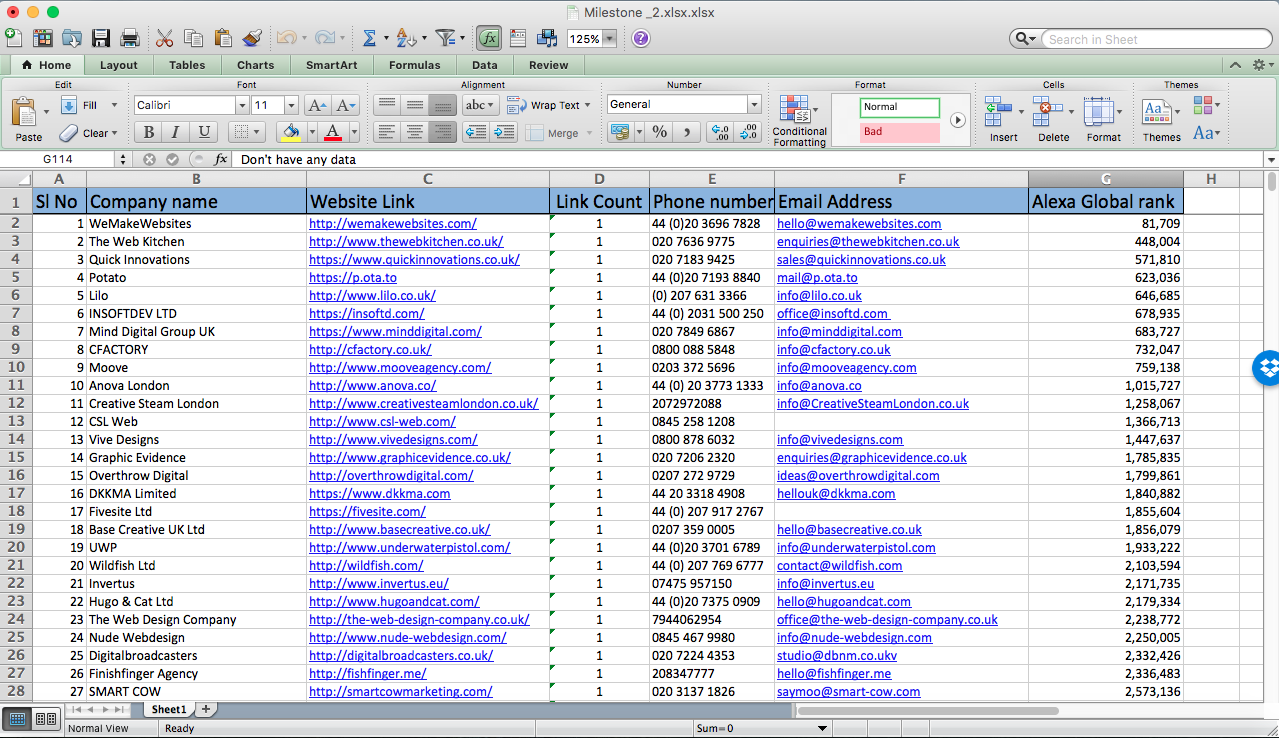
Task: Sort data with the A-Z icon
Action: pyautogui.click(x=406, y=38)
